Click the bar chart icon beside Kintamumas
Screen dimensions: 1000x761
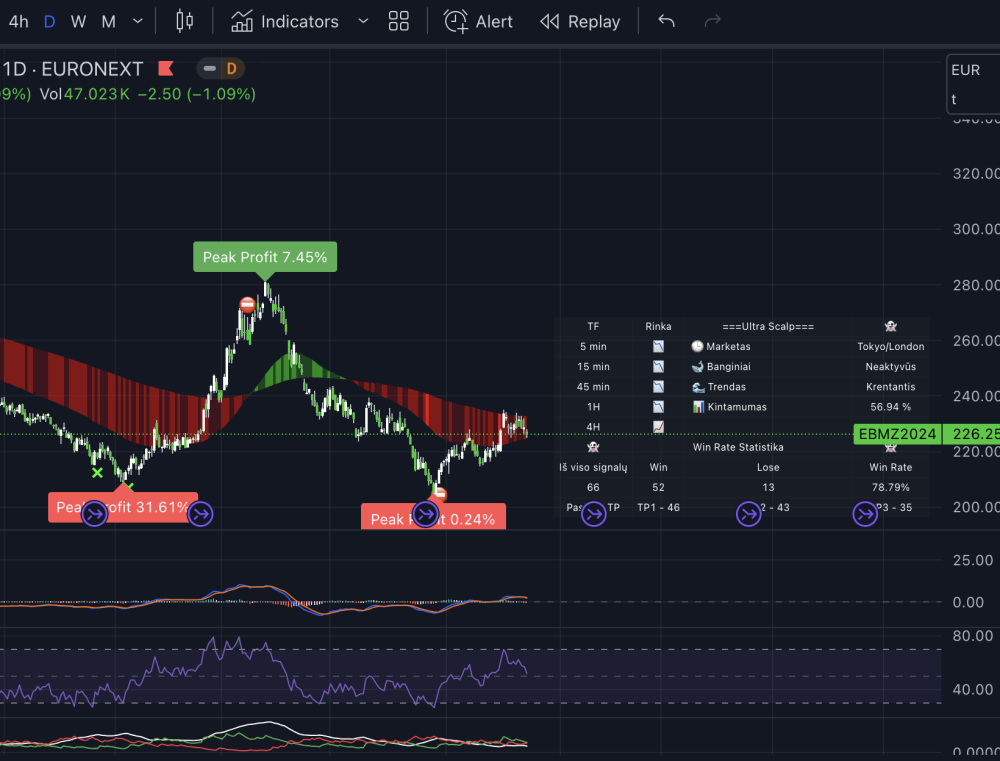click(698, 407)
